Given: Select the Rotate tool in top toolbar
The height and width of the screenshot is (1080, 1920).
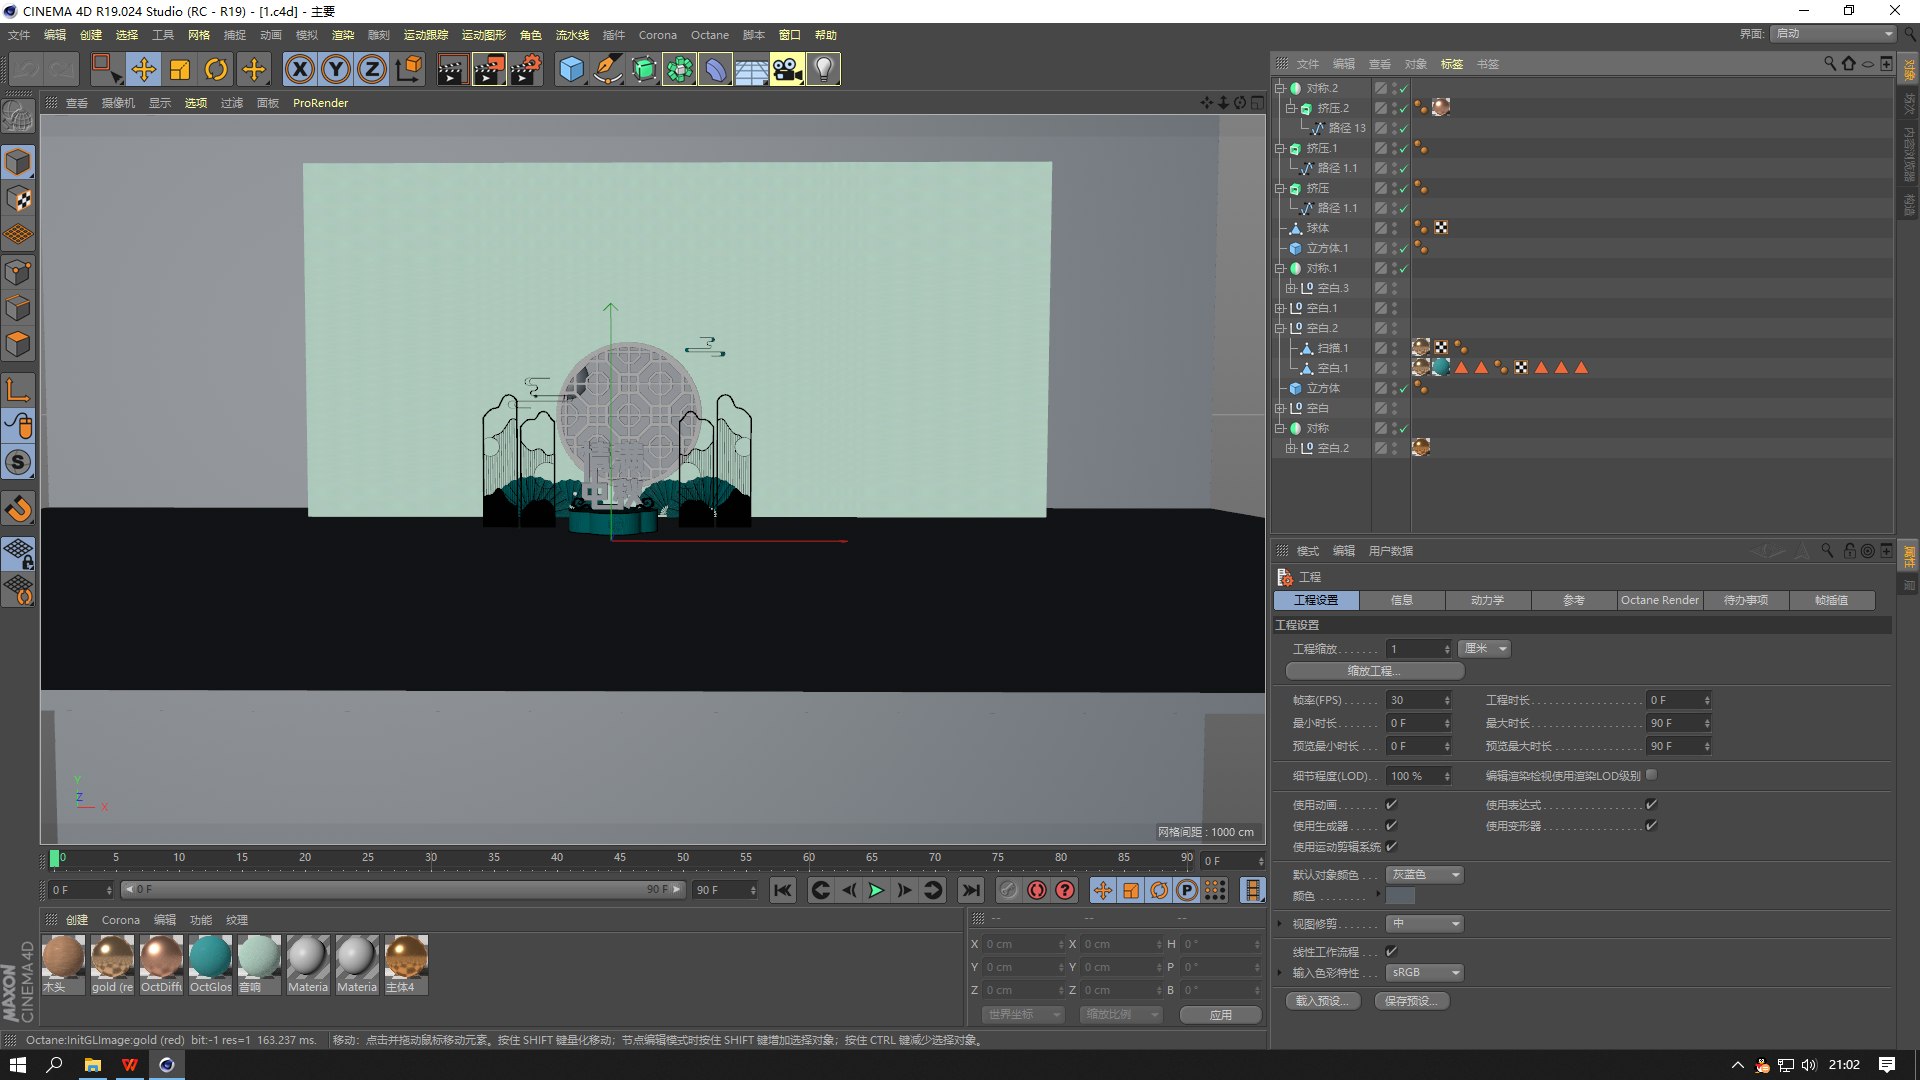Looking at the screenshot, I should [216, 69].
